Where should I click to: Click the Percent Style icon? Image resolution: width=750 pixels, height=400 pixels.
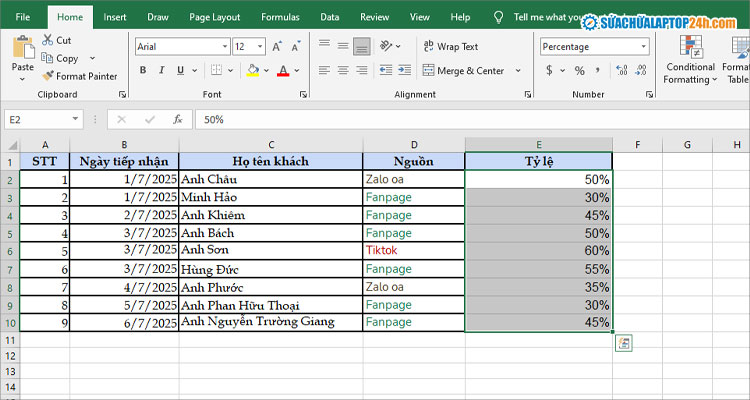(x=578, y=71)
